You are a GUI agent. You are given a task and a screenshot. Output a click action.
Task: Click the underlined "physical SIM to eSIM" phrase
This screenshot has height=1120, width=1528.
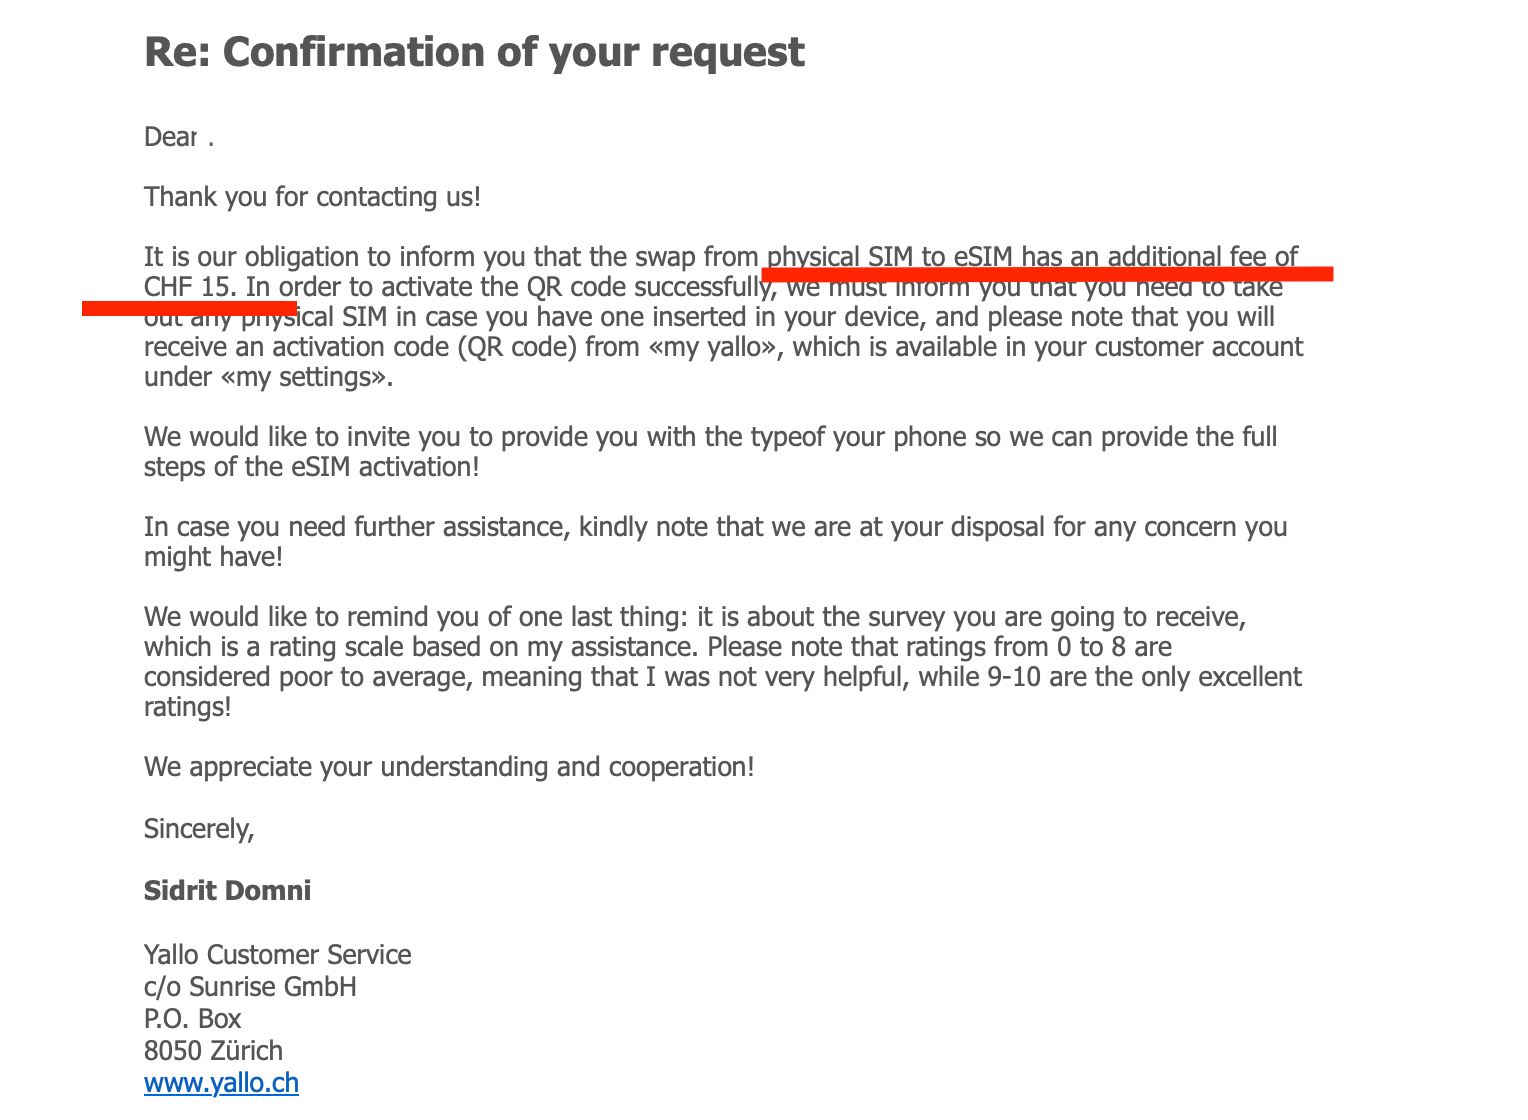coord(890,257)
